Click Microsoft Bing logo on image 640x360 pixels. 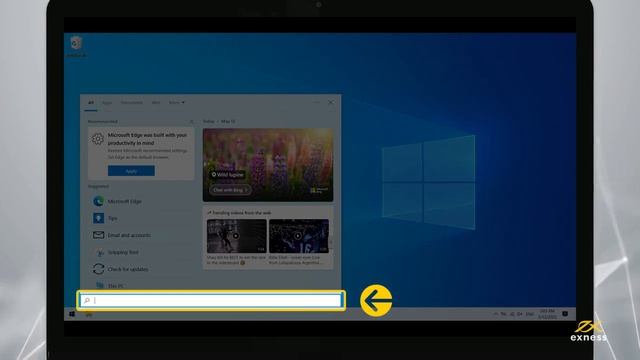tap(319, 191)
